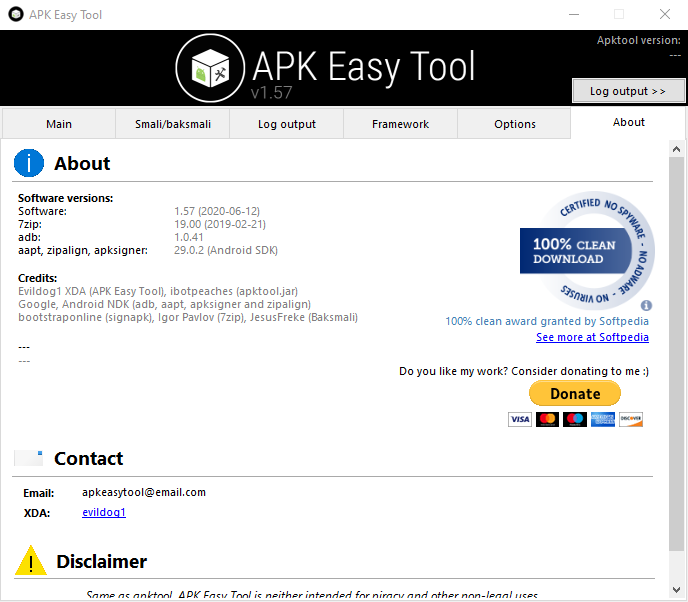The height and width of the screenshot is (602, 688).
Task: Click the Apktool version label
Action: click(x=638, y=40)
